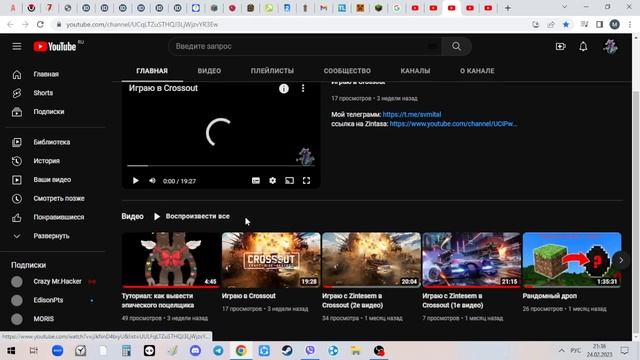Click the YouTube logo
This screenshot has width=640, height=360.
click(x=55, y=47)
